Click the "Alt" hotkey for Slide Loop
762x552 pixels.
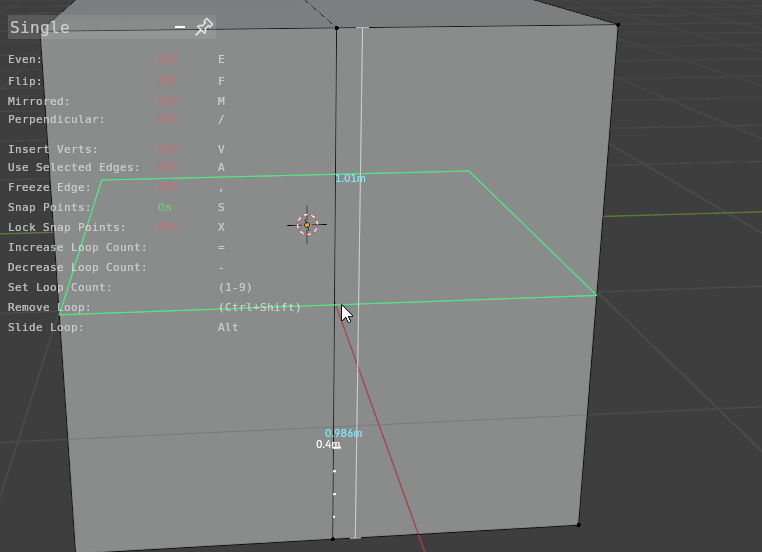click(x=228, y=327)
